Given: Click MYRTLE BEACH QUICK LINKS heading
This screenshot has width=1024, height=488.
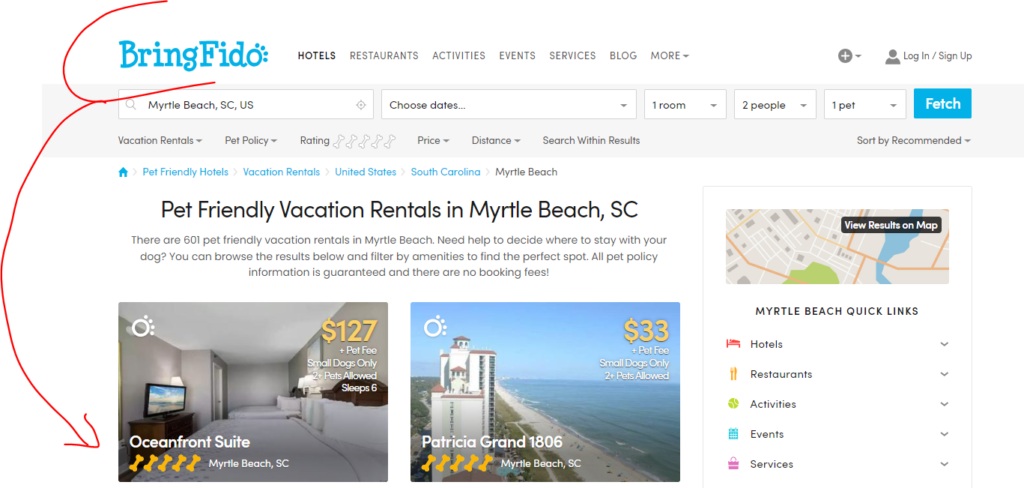Looking at the screenshot, I should (837, 311).
